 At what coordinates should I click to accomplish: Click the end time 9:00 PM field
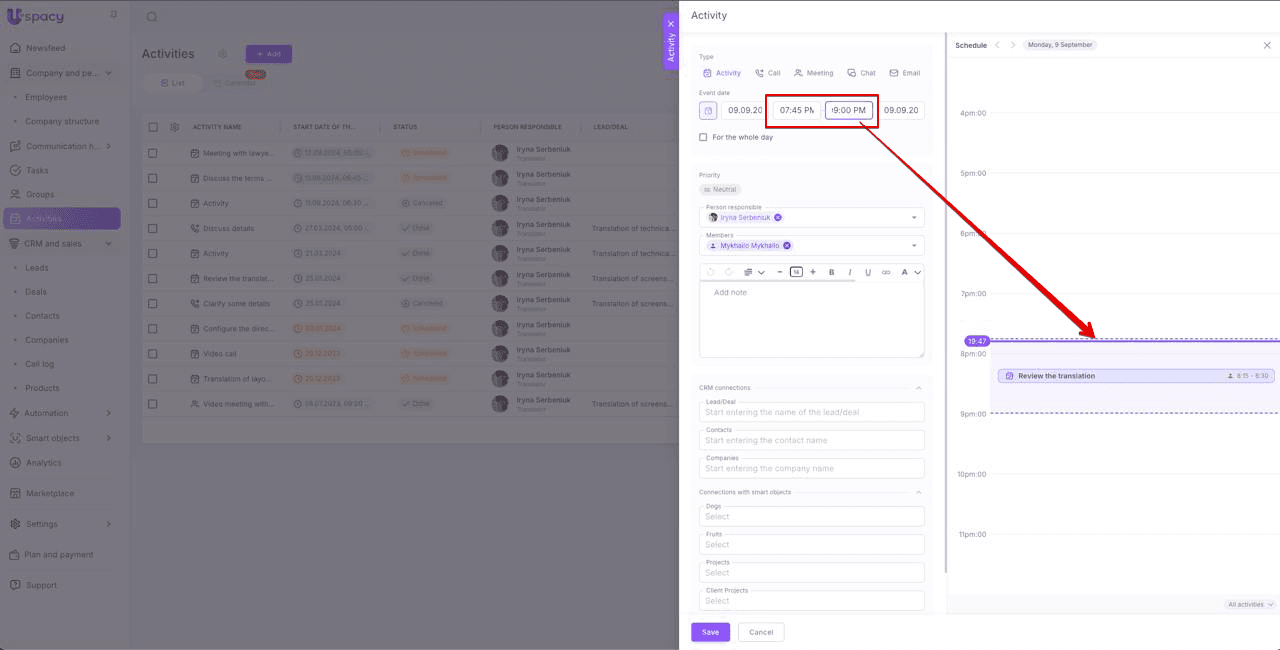(x=849, y=110)
